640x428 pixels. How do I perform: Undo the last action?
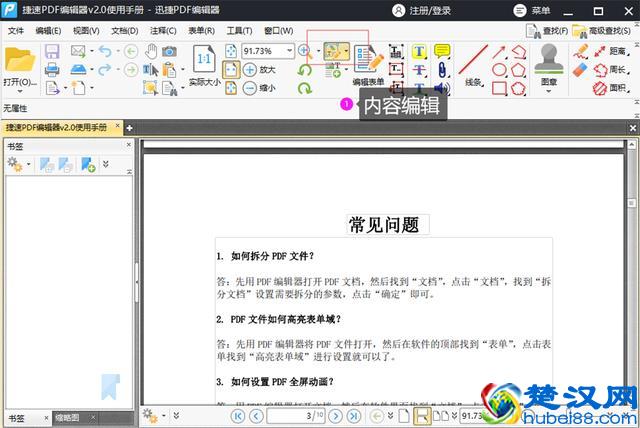(x=105, y=51)
